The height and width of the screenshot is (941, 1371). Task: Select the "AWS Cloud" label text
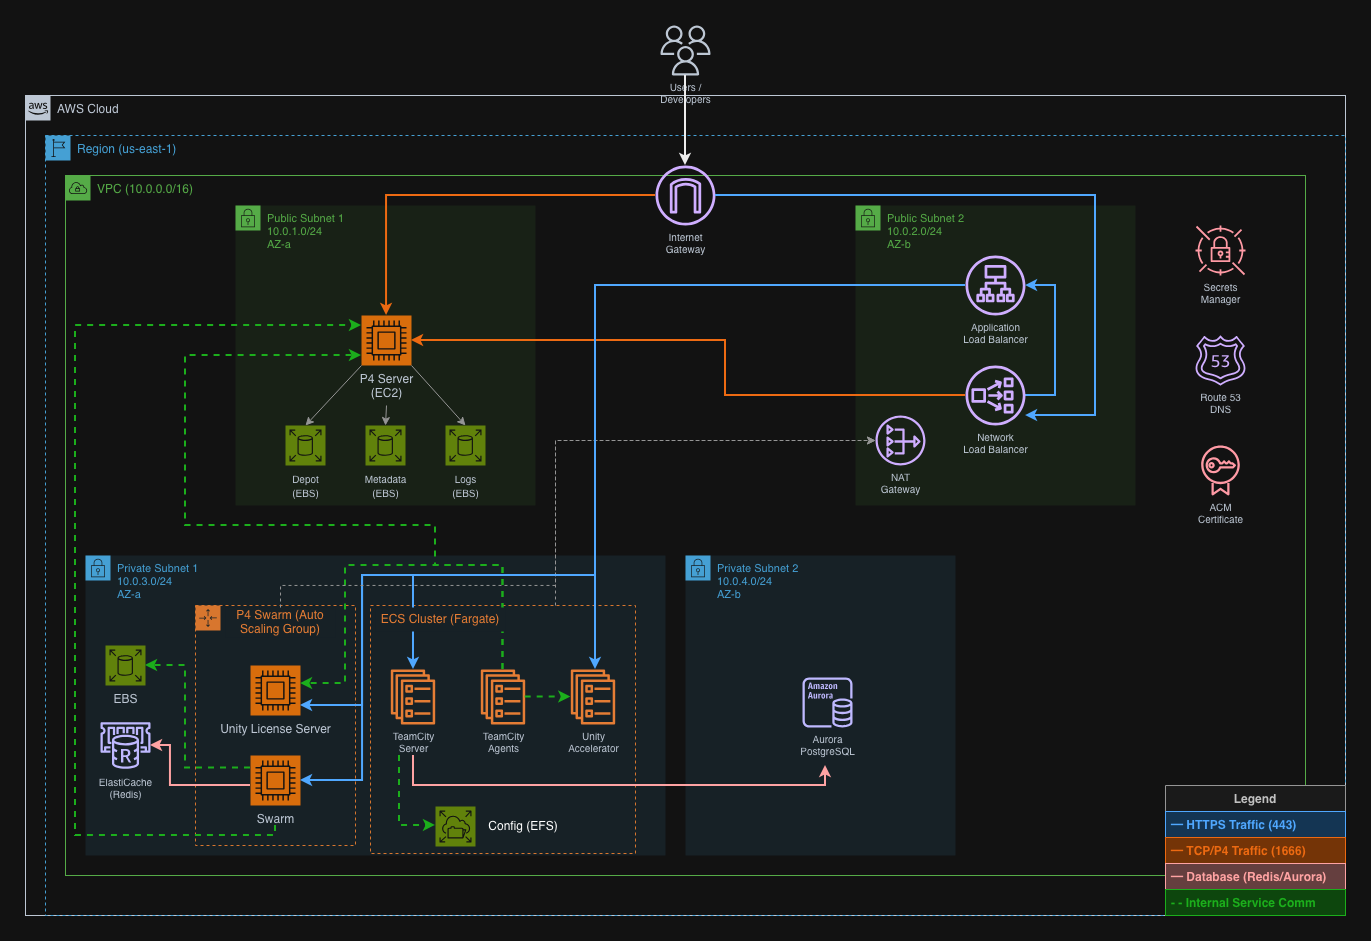click(88, 109)
